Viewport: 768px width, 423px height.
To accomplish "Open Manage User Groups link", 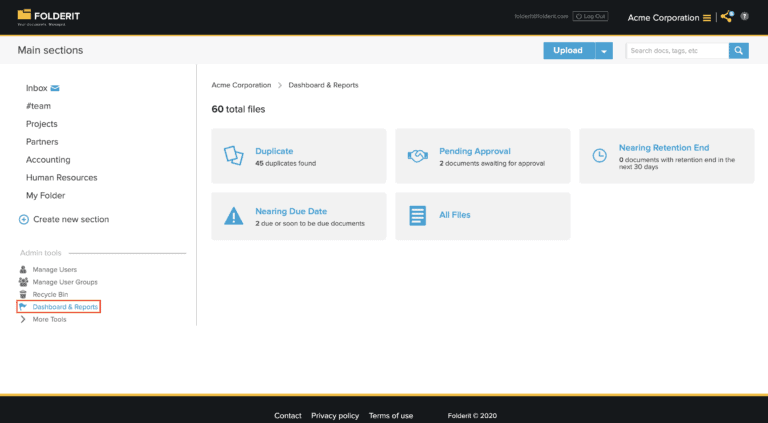I will (65, 282).
